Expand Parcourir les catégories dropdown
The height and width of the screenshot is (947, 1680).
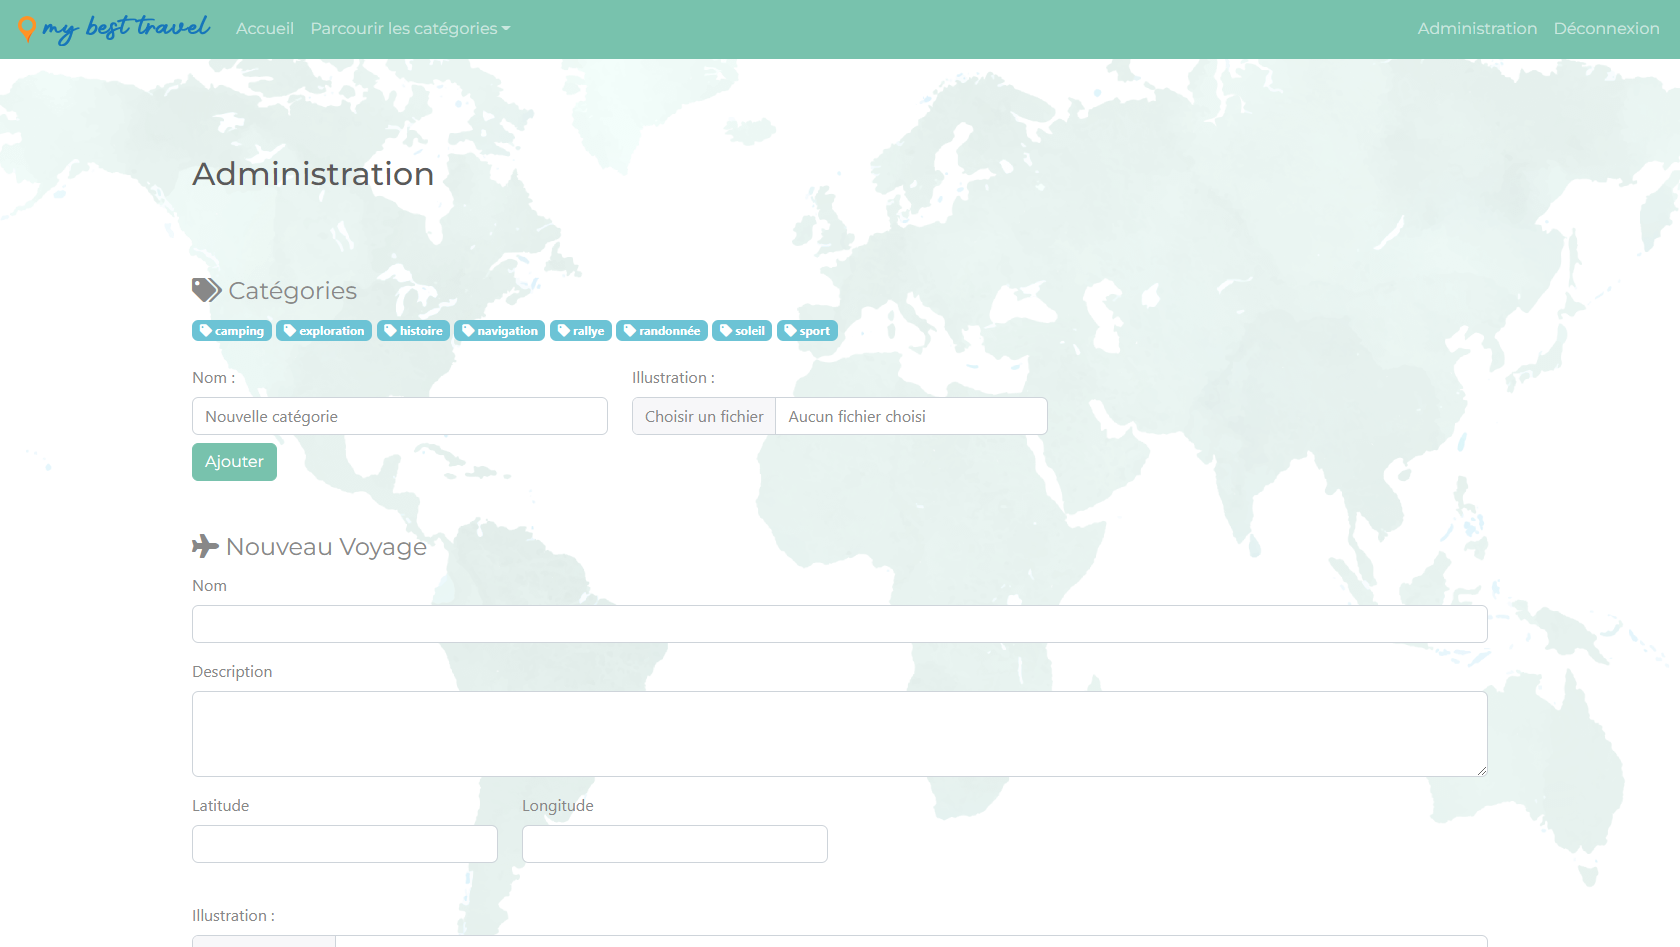point(410,29)
